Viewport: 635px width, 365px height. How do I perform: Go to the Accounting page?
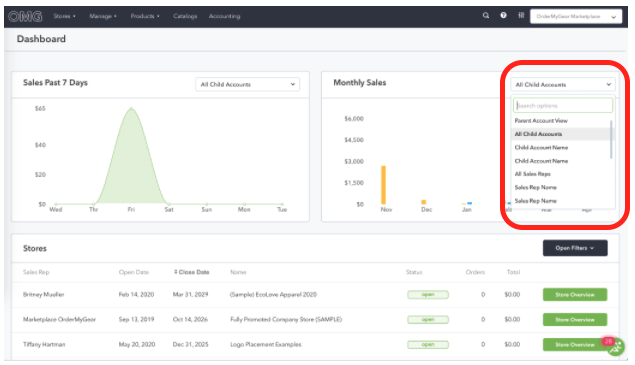224,16
